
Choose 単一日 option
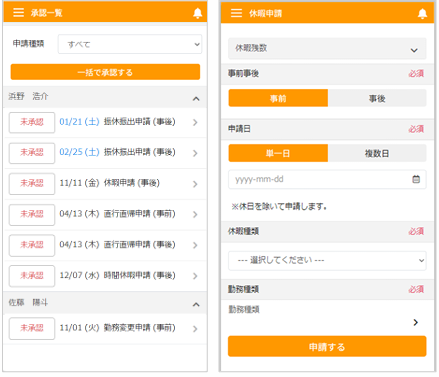278,153
